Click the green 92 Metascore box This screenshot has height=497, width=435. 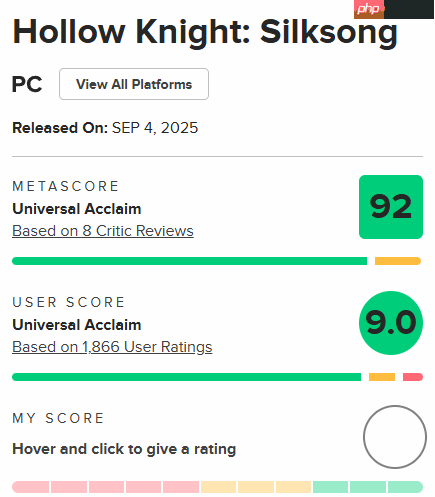pyautogui.click(x=391, y=207)
